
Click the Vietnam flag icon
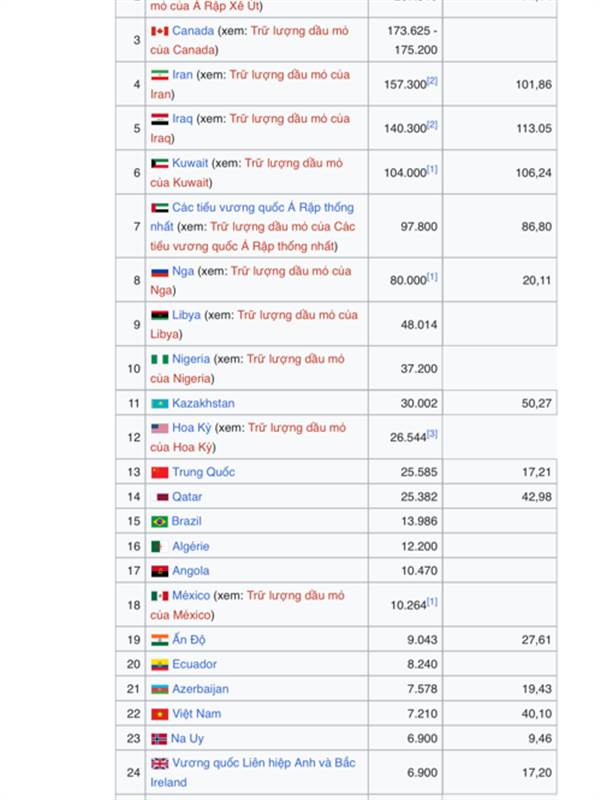[x=159, y=714]
